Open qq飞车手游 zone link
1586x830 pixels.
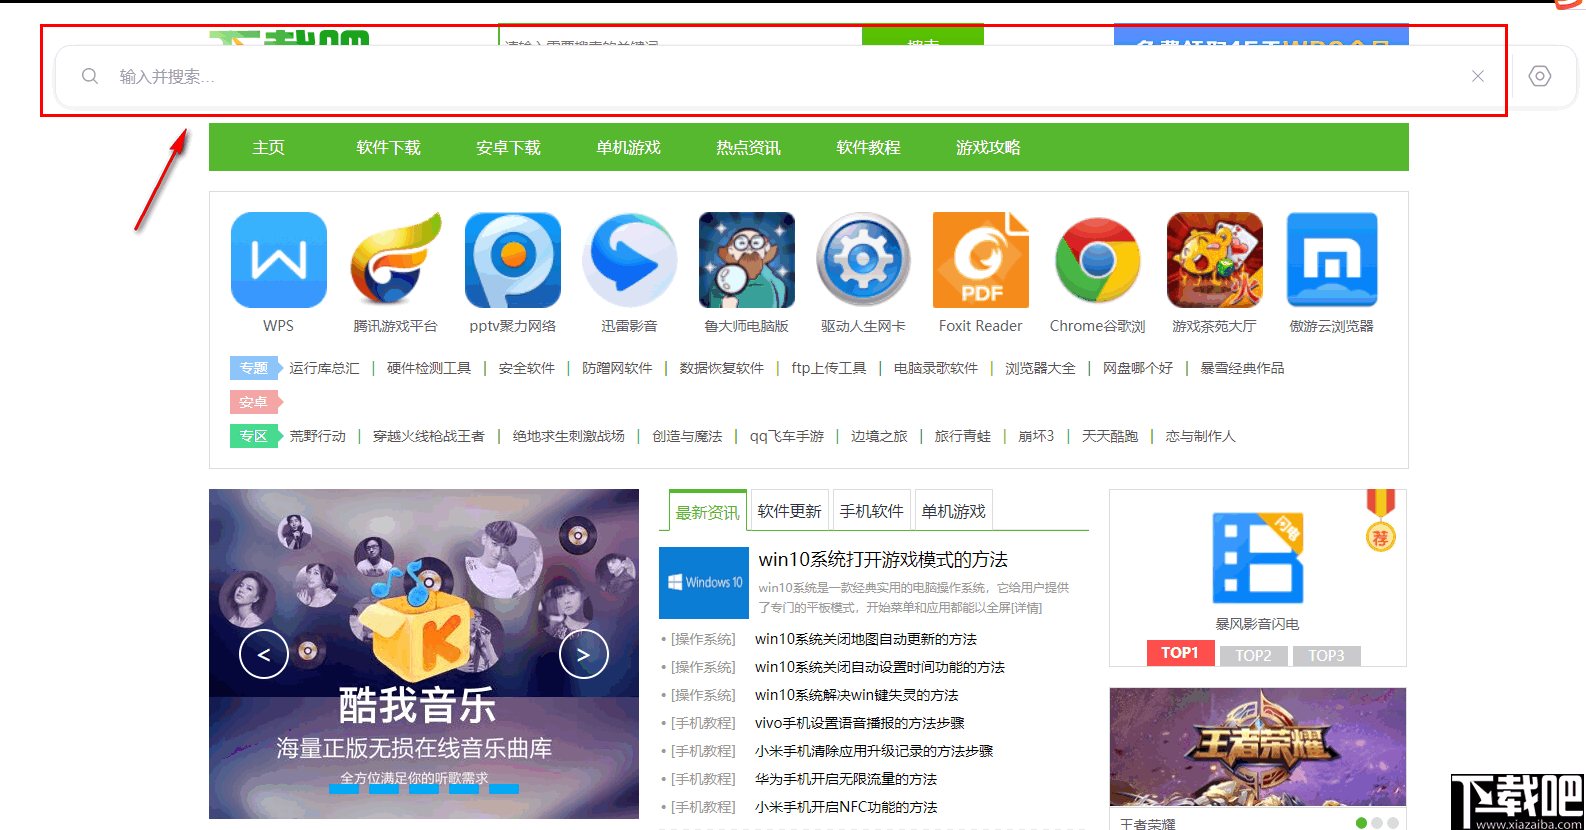[x=787, y=436]
